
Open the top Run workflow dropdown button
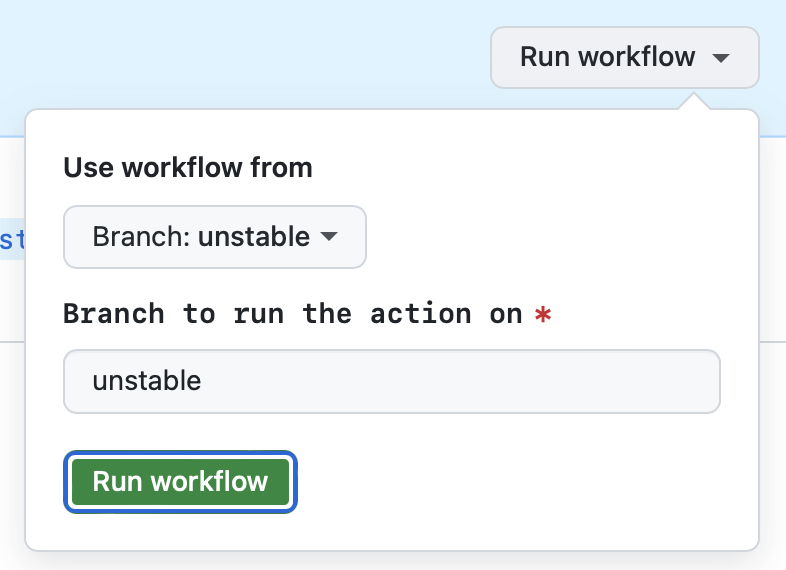point(624,57)
